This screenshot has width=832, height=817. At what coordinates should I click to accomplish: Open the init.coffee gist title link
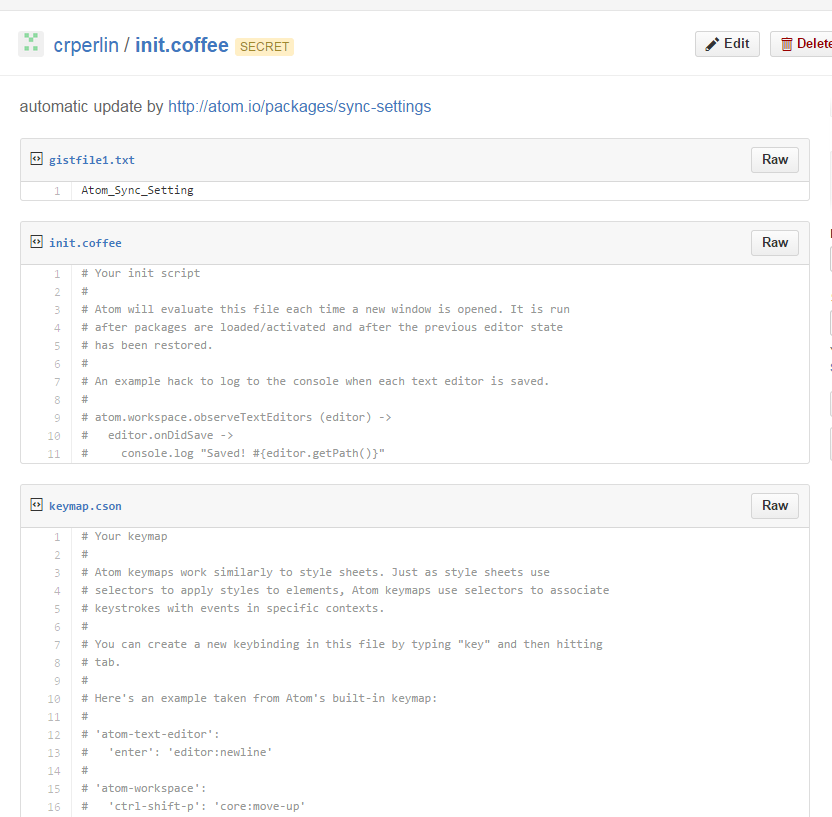(x=182, y=45)
